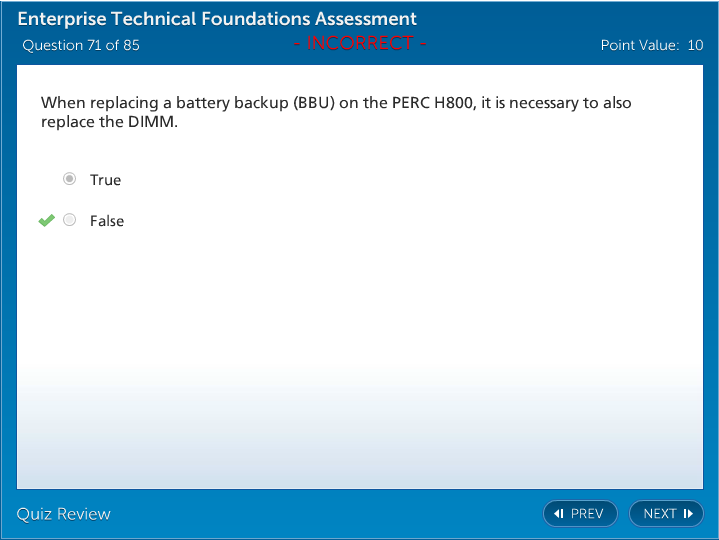Select the True radio button
This screenshot has height=540, width=719.
[69, 179]
